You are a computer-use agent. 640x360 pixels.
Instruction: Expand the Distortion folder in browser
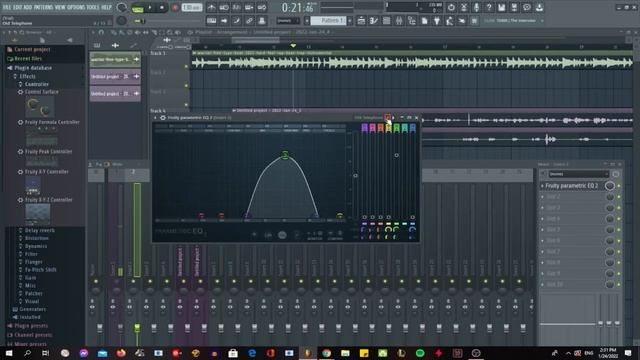click(x=36, y=238)
